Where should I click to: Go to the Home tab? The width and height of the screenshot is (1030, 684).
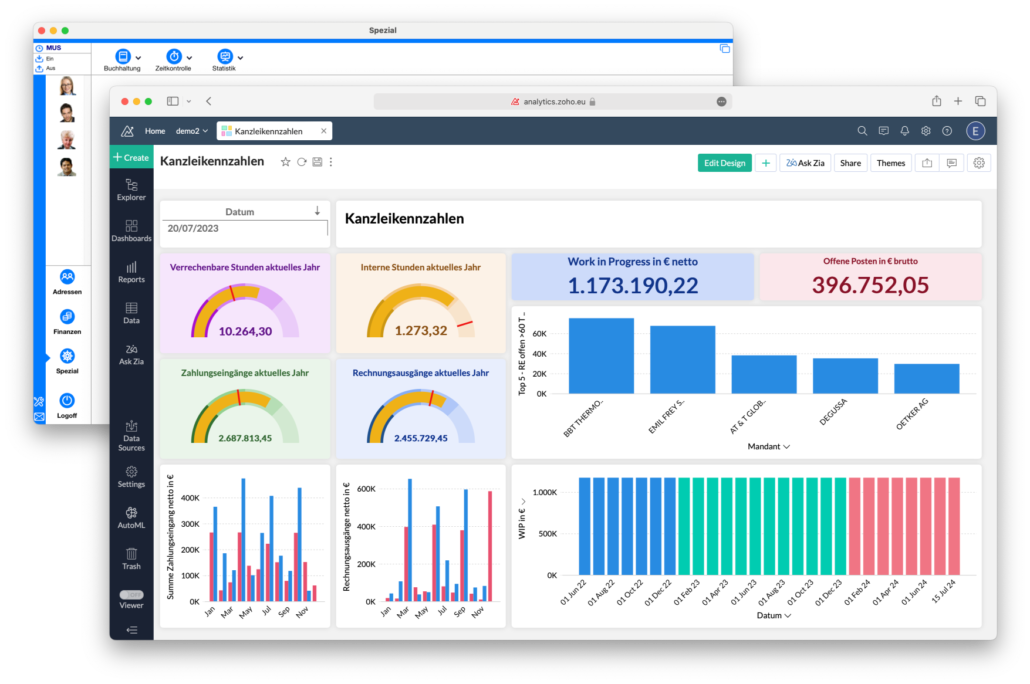pyautogui.click(x=155, y=131)
